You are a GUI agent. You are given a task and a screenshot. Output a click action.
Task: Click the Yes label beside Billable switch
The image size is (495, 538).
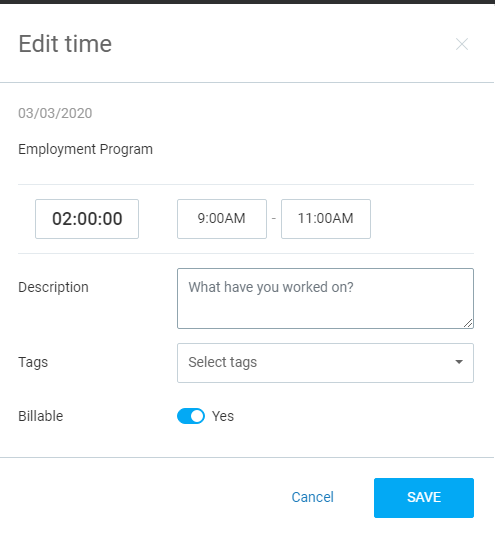point(223,416)
